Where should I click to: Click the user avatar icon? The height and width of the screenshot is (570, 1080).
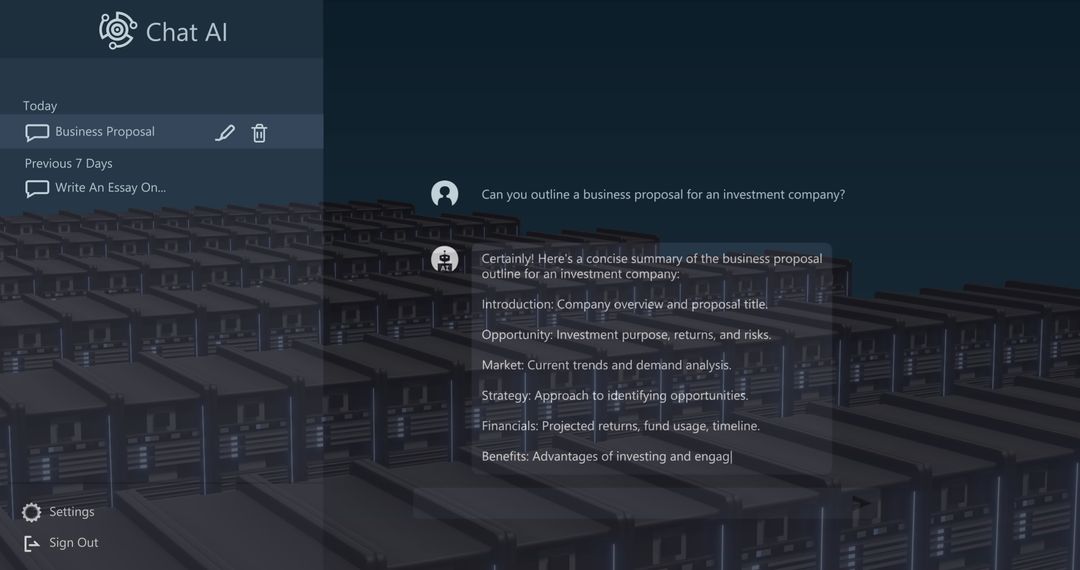click(445, 193)
